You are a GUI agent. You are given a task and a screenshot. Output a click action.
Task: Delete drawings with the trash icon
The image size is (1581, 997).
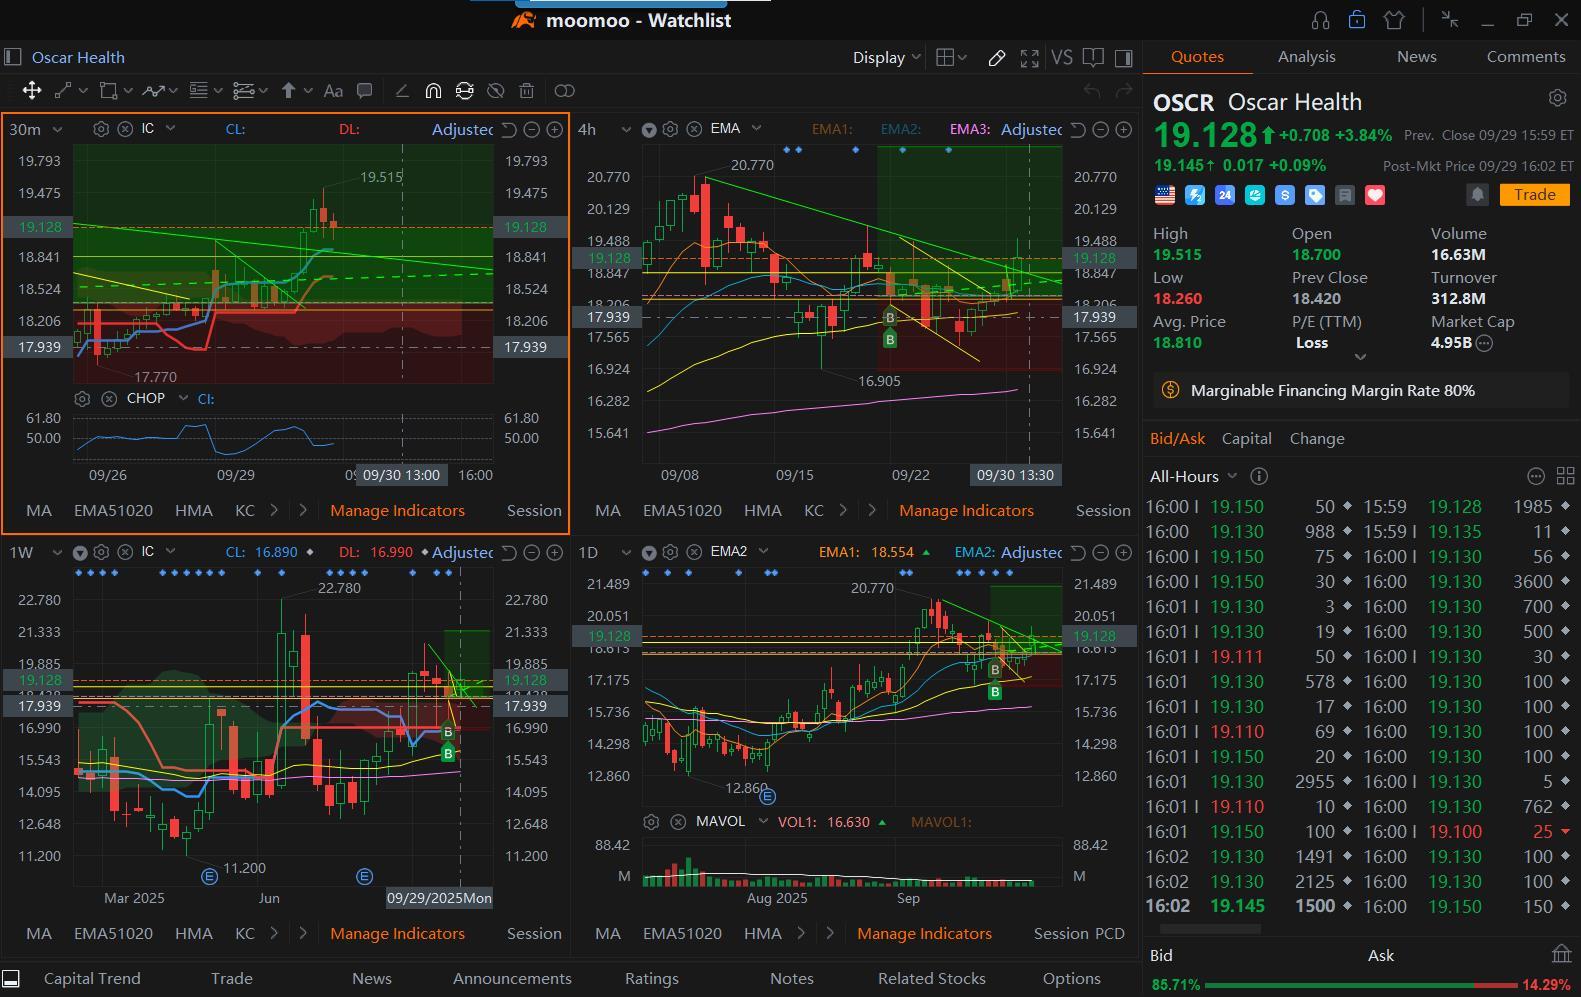(x=527, y=91)
